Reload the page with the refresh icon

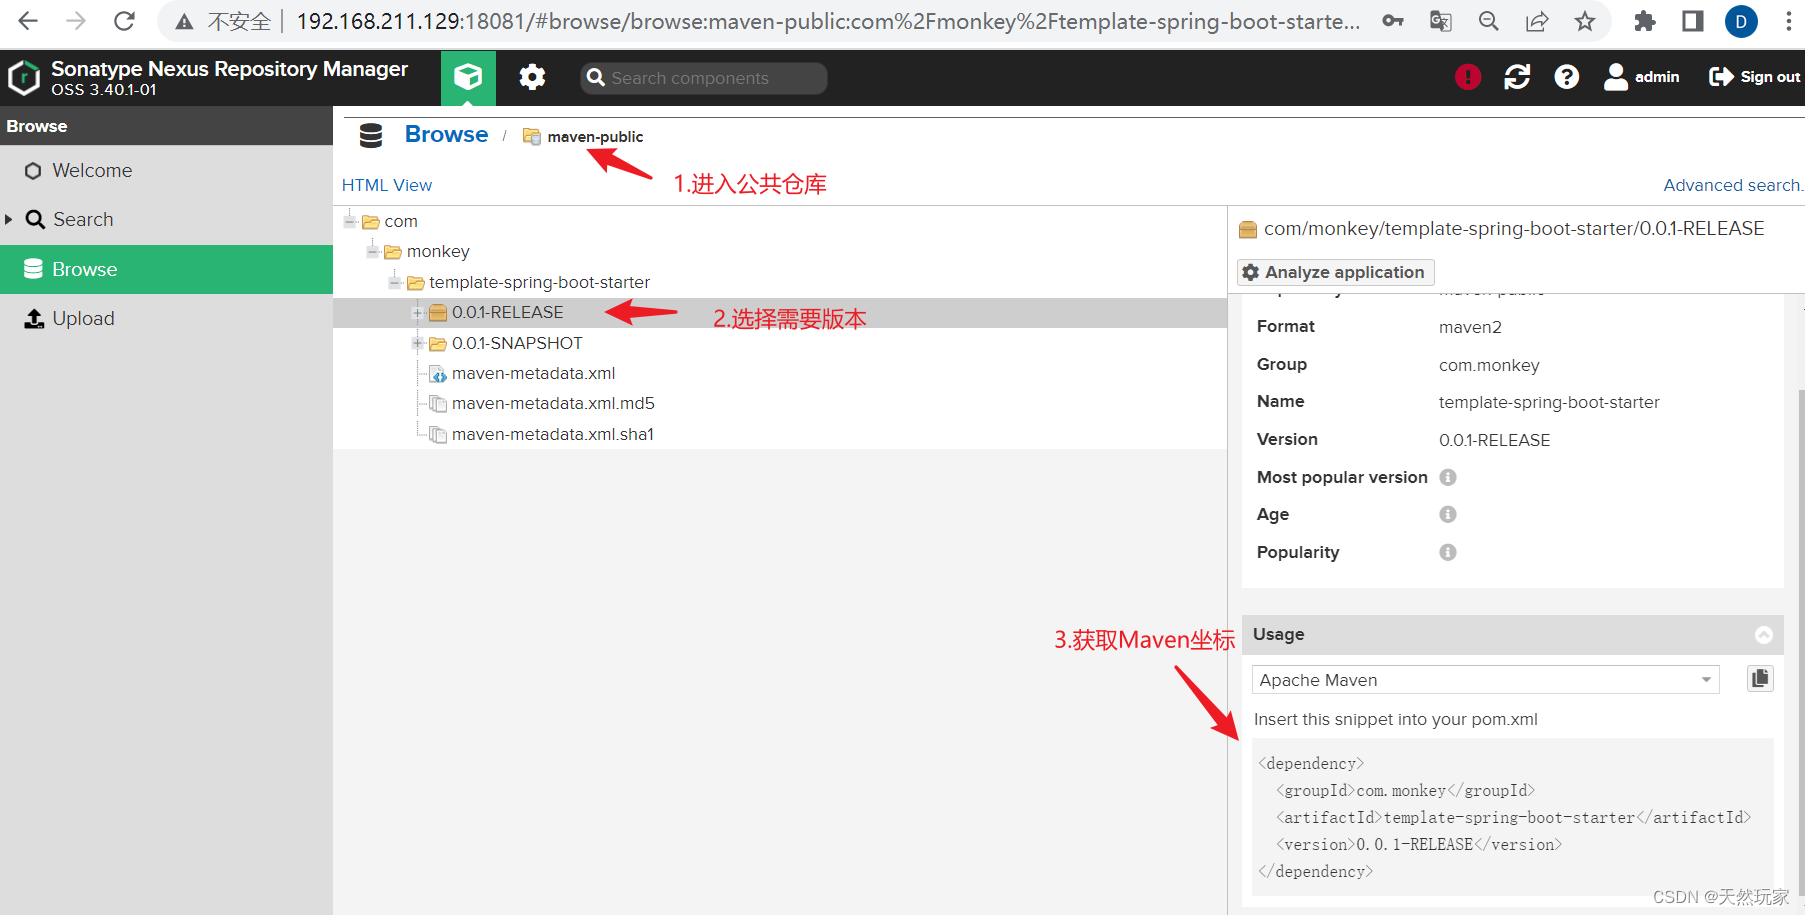(124, 21)
